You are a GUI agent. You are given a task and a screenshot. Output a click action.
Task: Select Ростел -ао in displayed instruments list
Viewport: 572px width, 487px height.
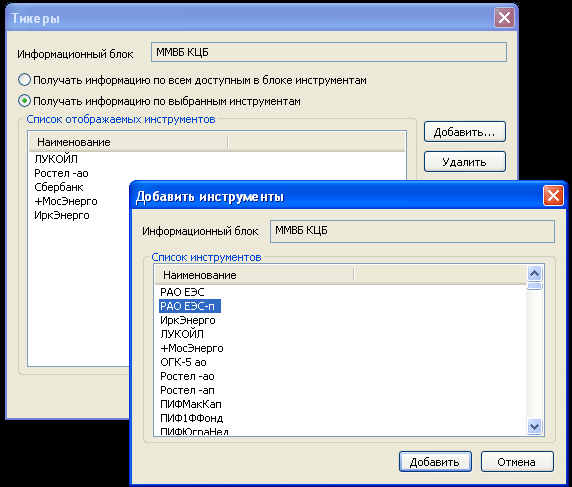click(x=61, y=173)
